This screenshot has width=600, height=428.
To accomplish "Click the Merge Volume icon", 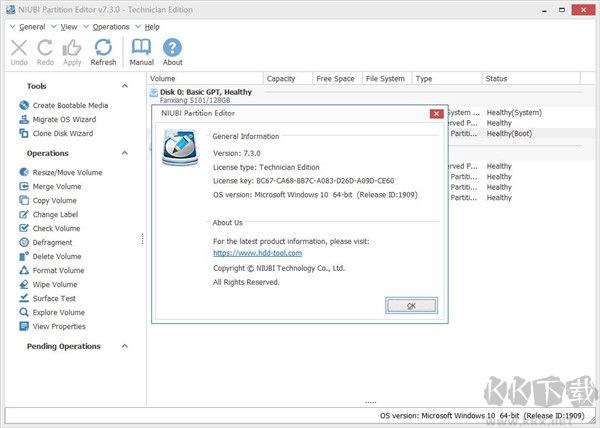I will coord(24,186).
